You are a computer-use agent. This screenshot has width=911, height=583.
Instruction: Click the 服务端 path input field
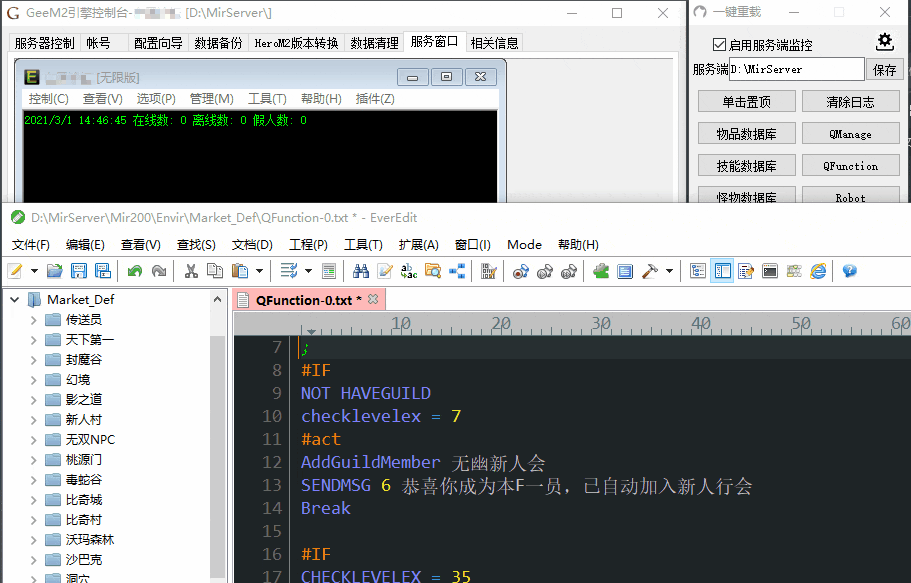[796, 70]
